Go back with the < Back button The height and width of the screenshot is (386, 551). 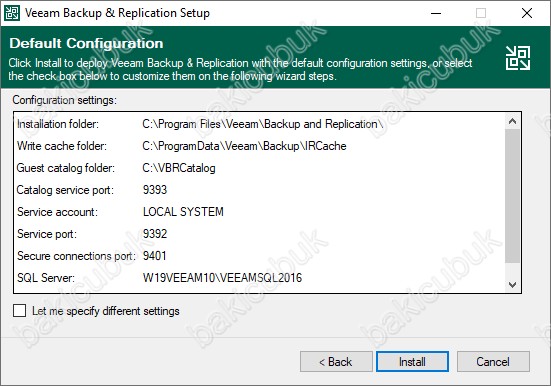click(336, 361)
